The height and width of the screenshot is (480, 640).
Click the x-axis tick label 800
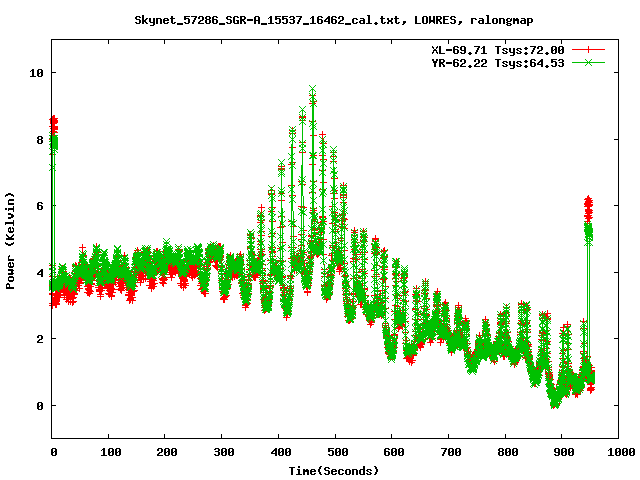(x=507, y=452)
